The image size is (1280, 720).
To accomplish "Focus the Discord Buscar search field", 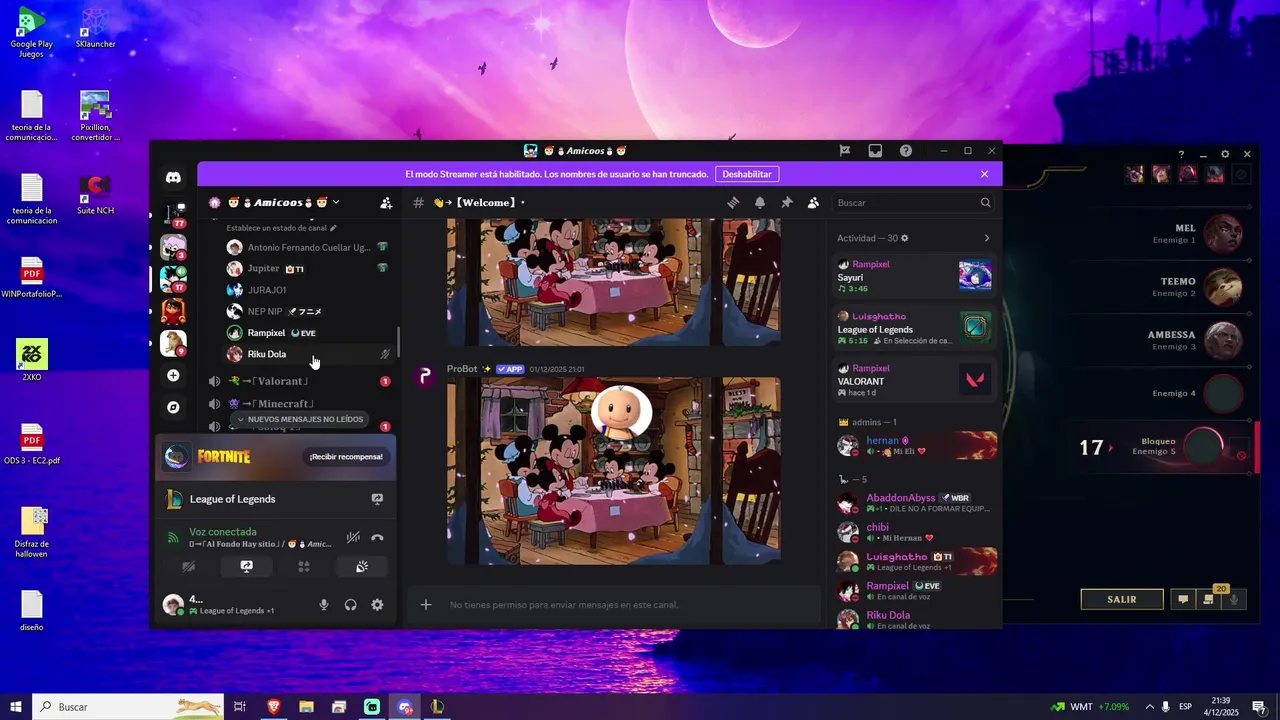I will (913, 203).
